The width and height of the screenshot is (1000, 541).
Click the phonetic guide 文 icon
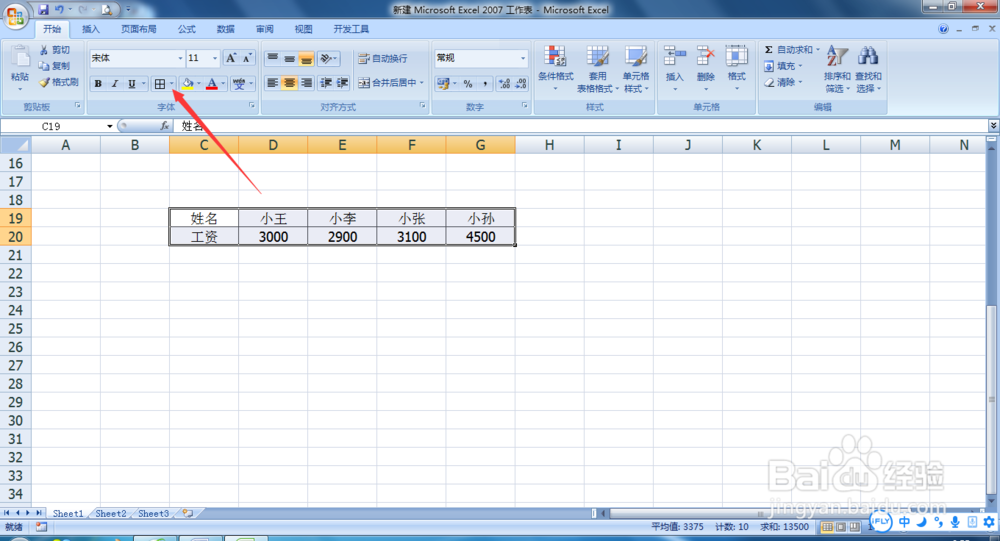[239, 84]
